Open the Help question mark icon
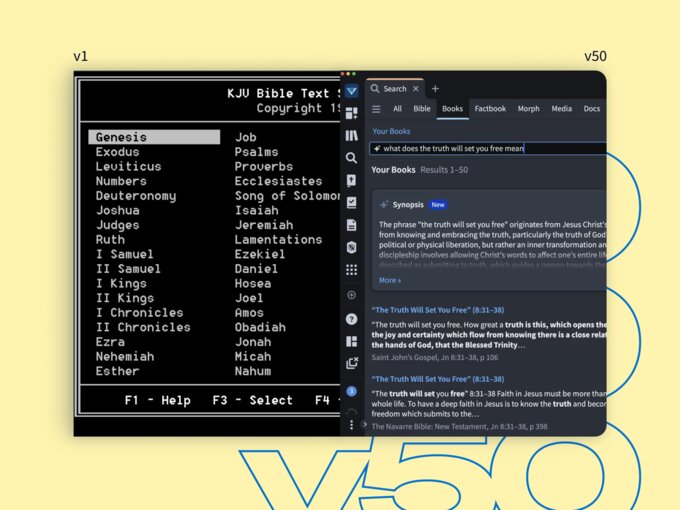This screenshot has height=510, width=680. (352, 319)
